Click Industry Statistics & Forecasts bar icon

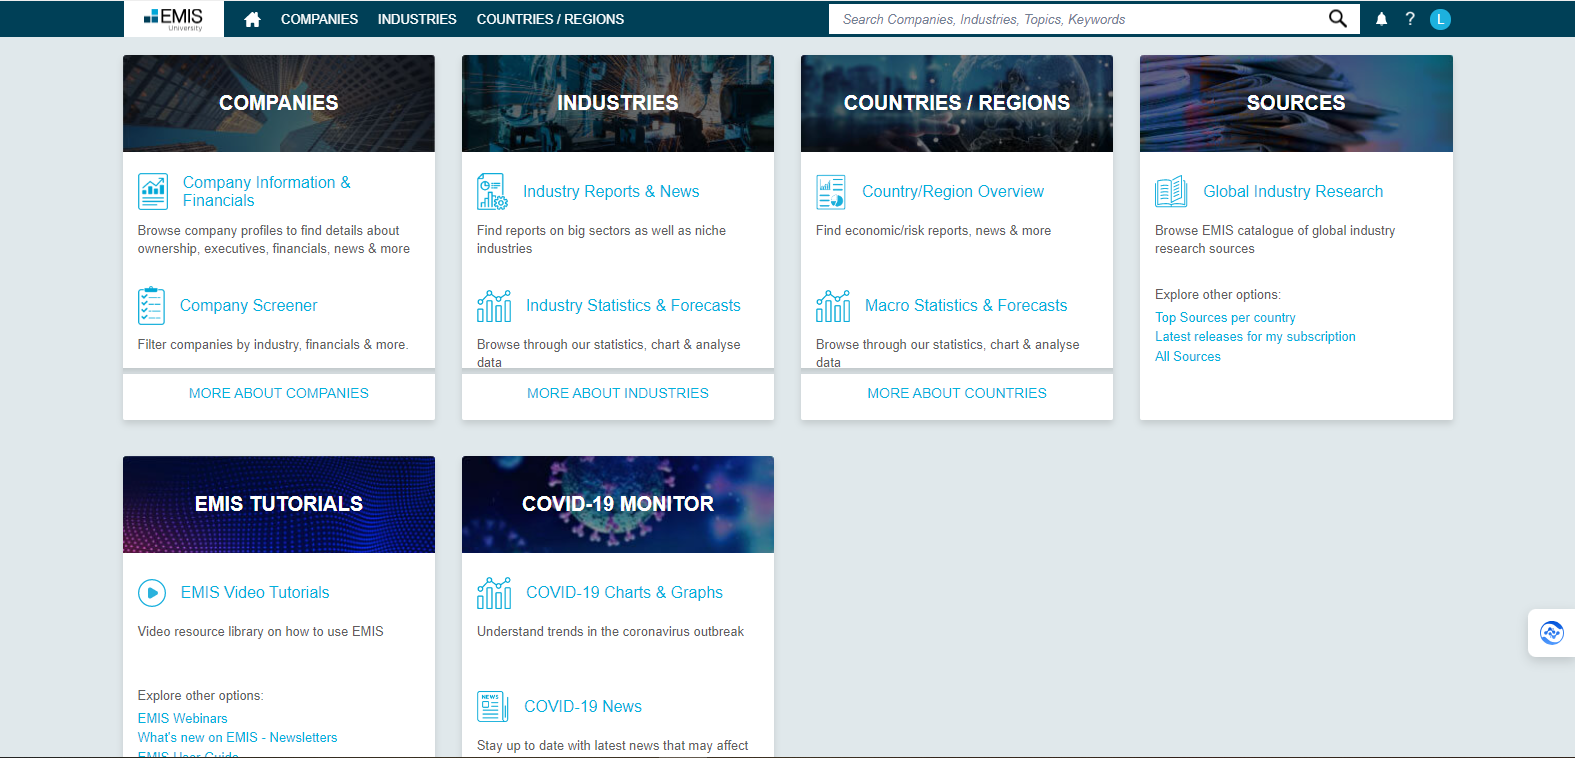point(494,306)
